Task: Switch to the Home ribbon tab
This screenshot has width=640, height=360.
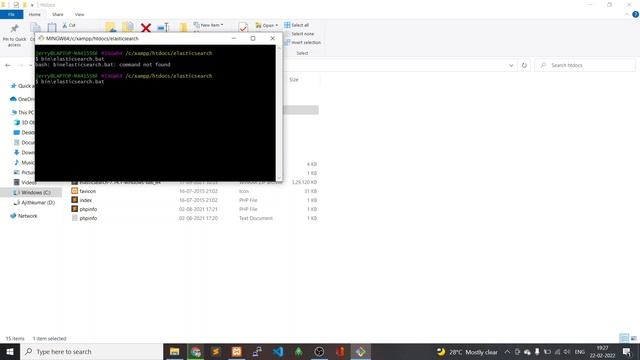Action: click(x=35, y=14)
